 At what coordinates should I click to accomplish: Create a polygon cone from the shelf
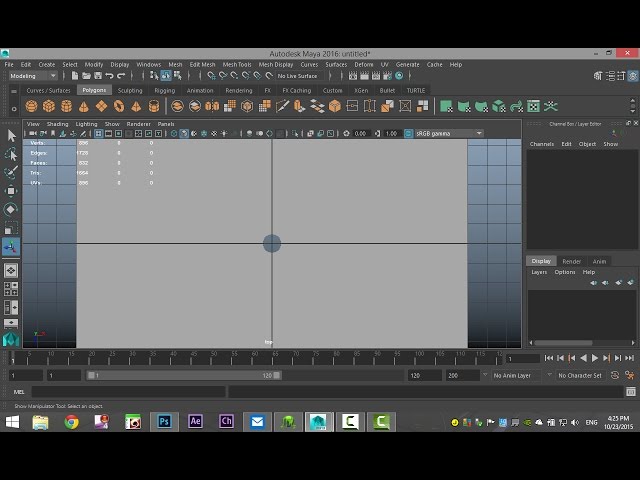pyautogui.click(x=84, y=107)
